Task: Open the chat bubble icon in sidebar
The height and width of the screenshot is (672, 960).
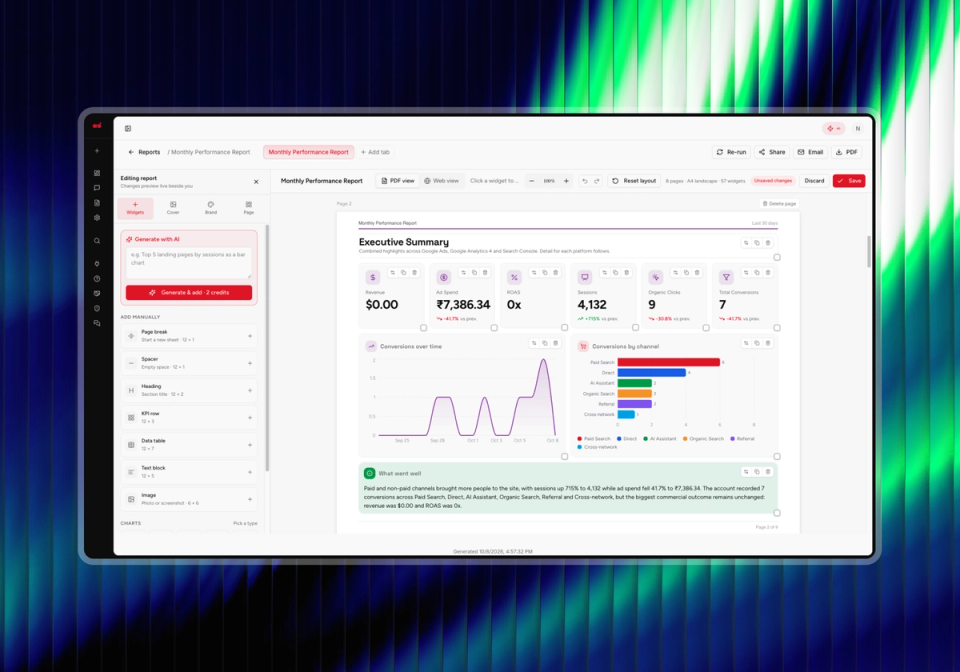Action: point(97,188)
